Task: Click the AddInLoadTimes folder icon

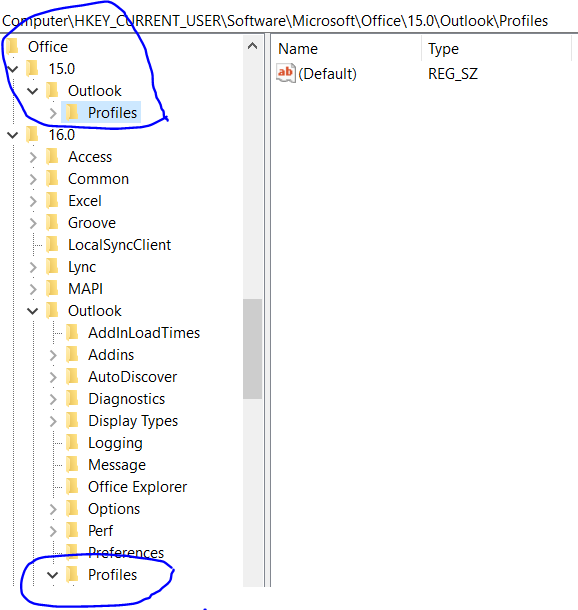Action: (72, 333)
